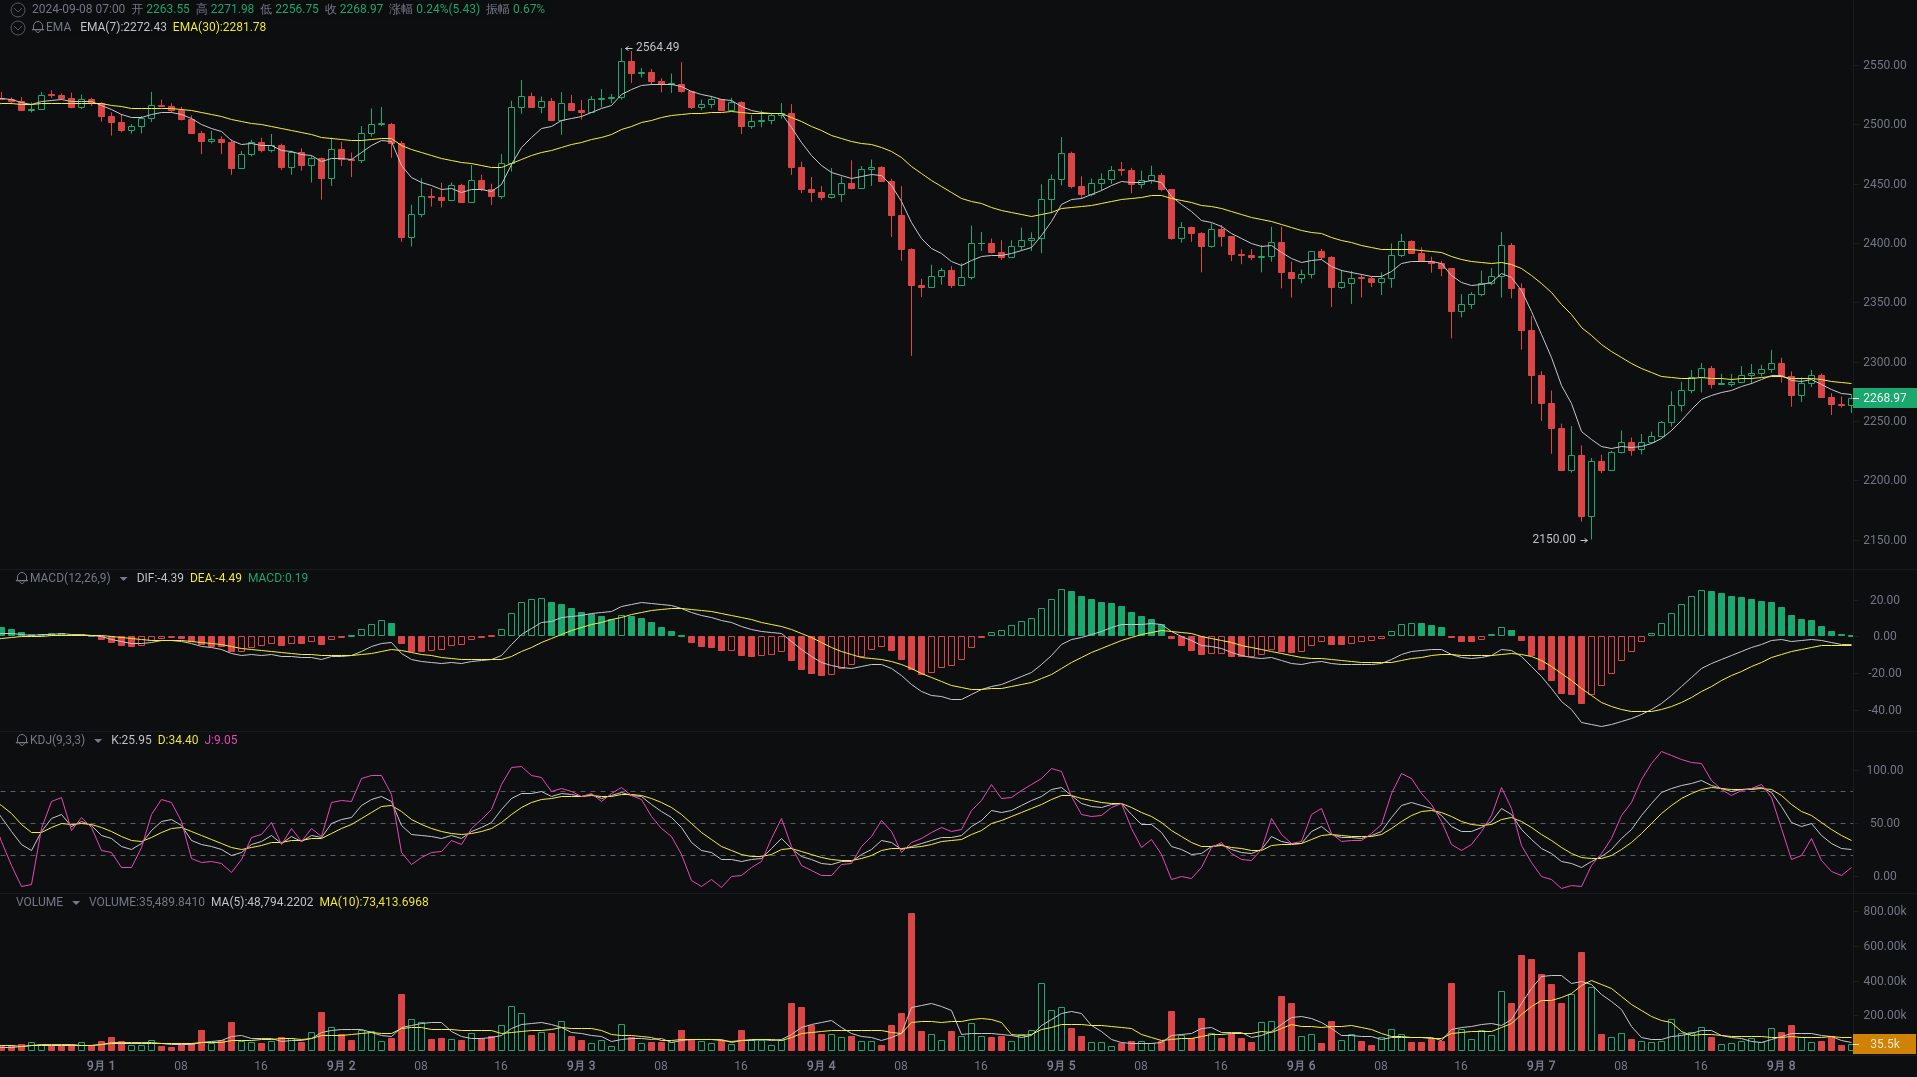This screenshot has height=1077, width=1917.
Task: Click the 2268.97 current price tag
Action: [x=1884, y=398]
